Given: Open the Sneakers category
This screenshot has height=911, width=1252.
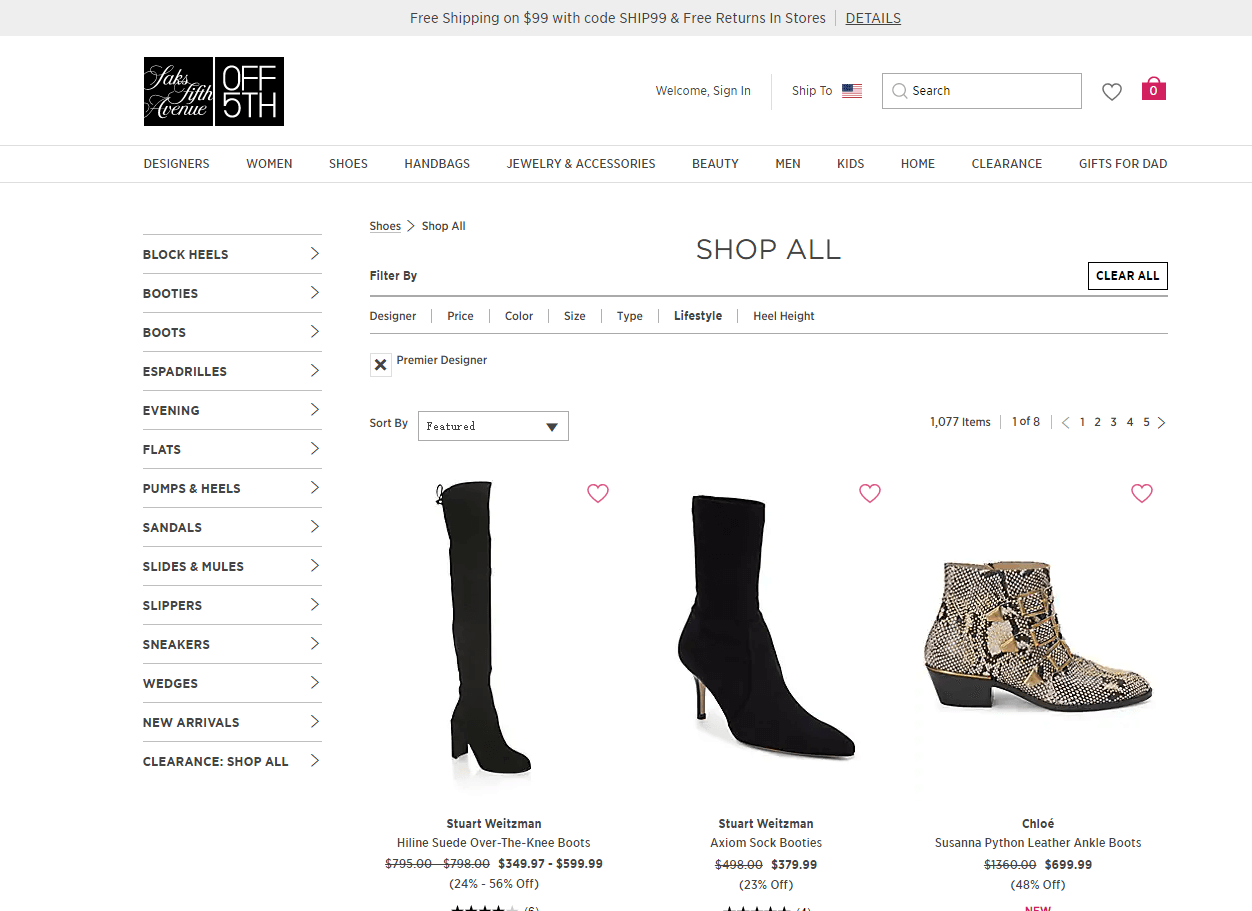Looking at the screenshot, I should pos(232,644).
